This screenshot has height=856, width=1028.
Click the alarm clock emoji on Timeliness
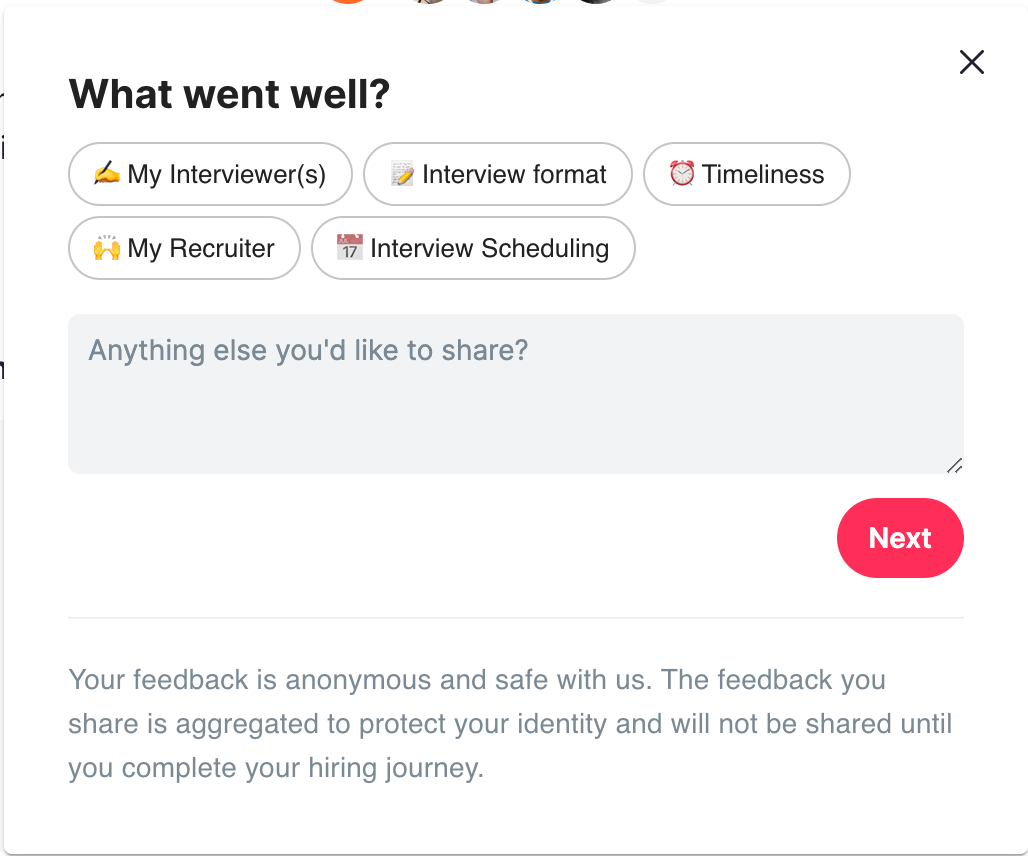click(682, 174)
